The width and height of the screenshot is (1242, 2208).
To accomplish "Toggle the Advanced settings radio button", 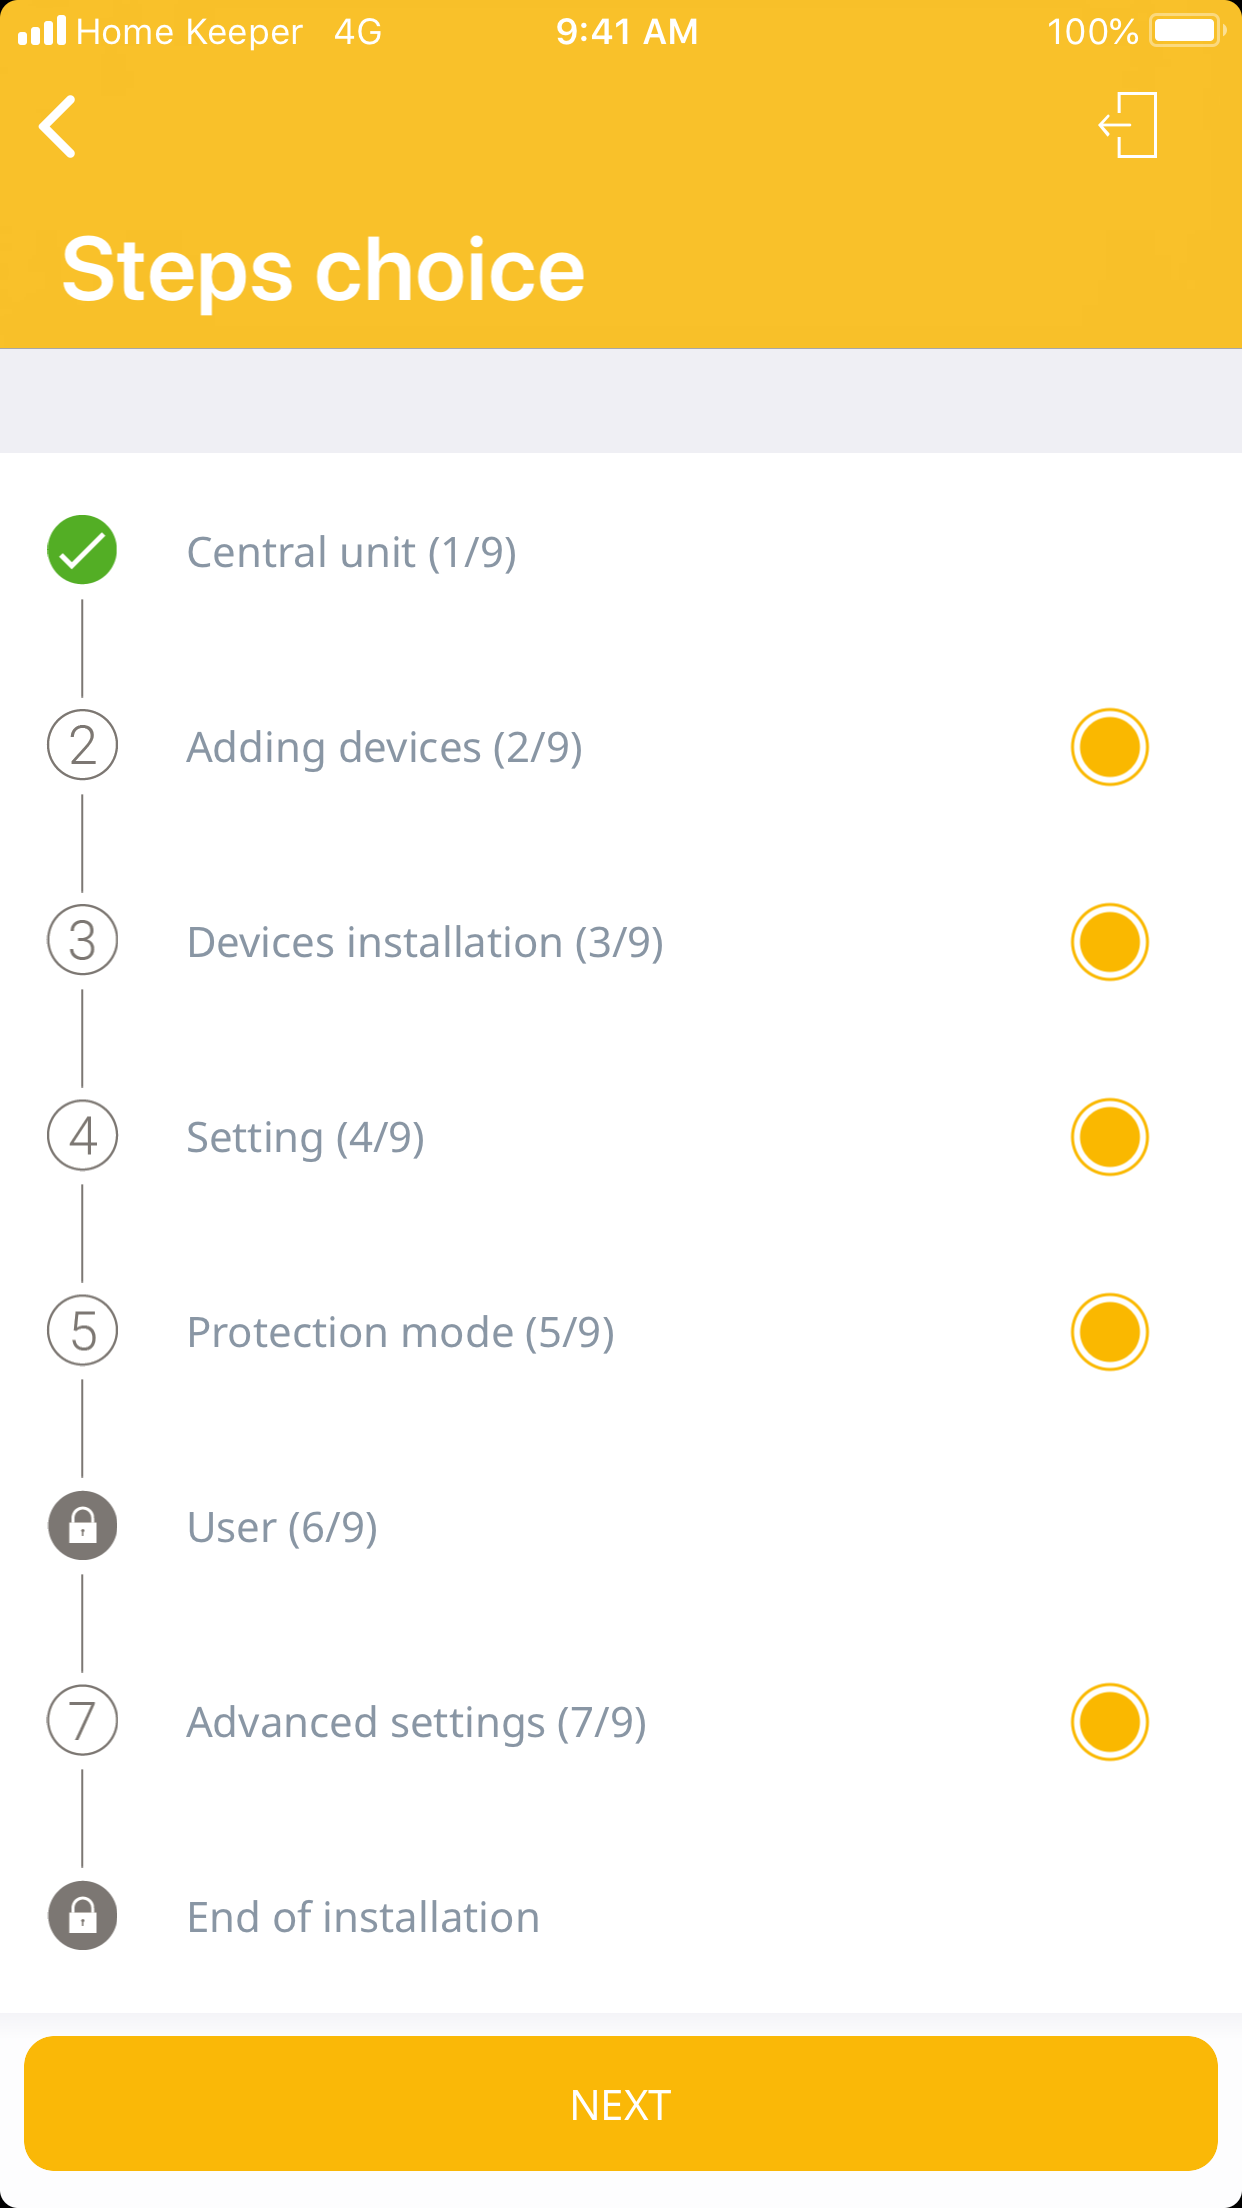I will (1109, 1722).
